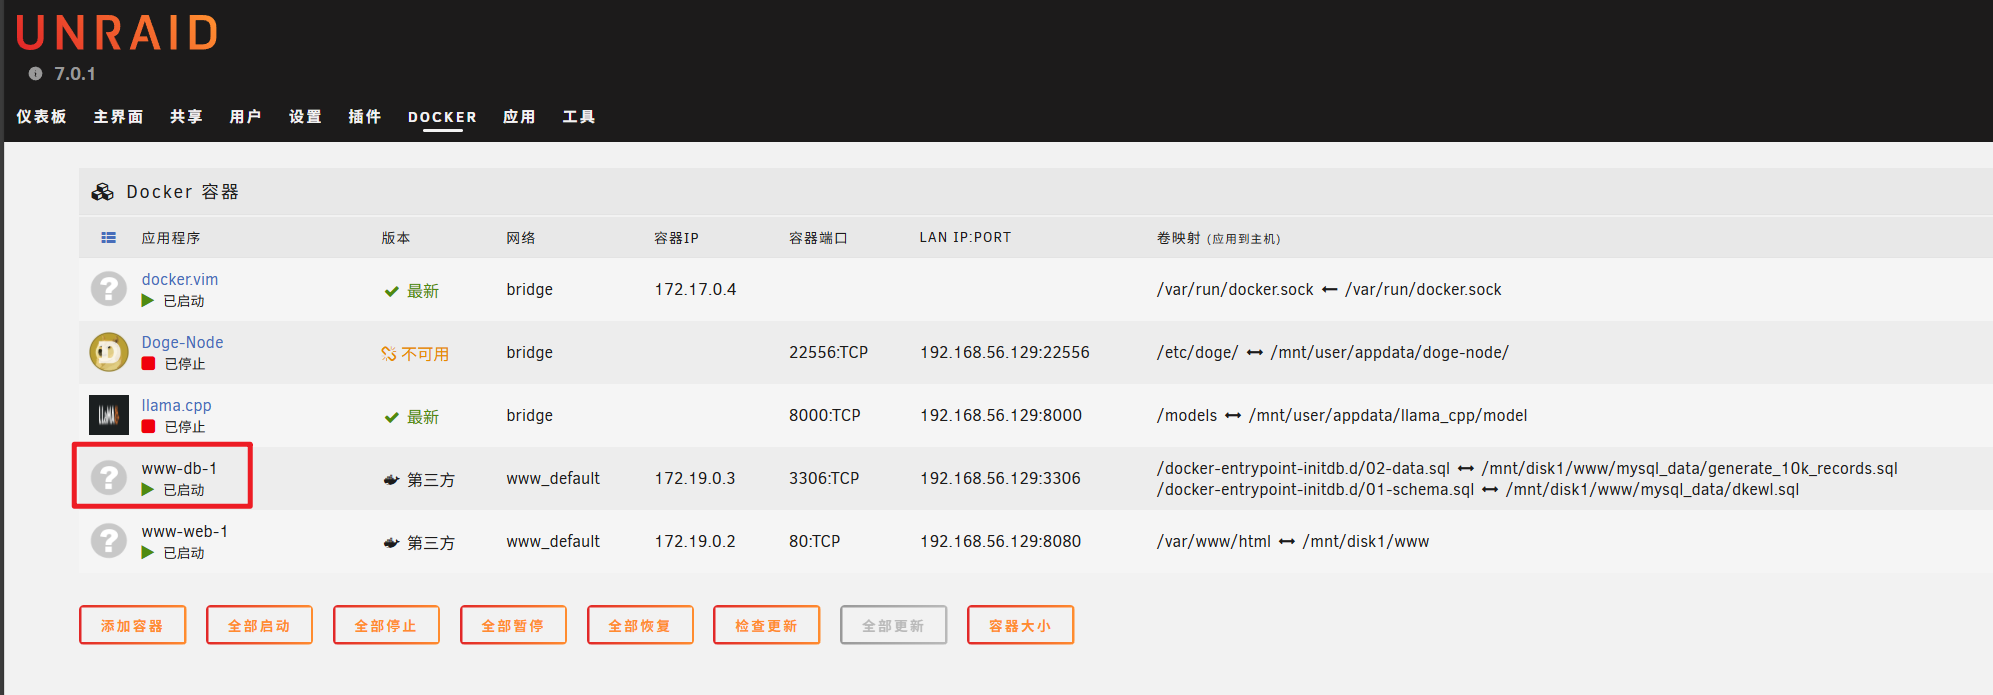Click the 检查更新 check updates button
The height and width of the screenshot is (695, 1993).
pyautogui.click(x=766, y=625)
